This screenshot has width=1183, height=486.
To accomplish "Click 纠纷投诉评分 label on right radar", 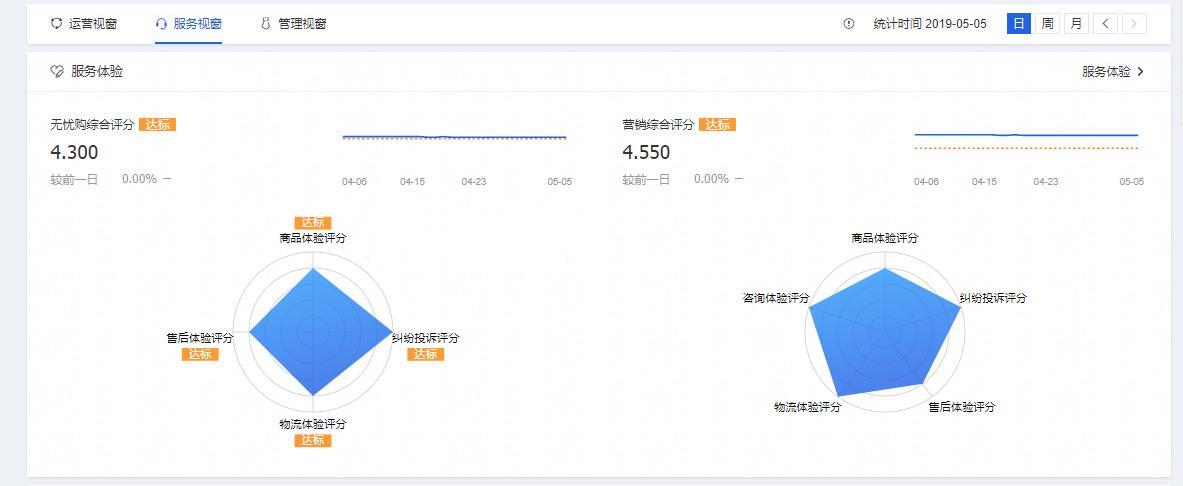I will click(x=993, y=298).
